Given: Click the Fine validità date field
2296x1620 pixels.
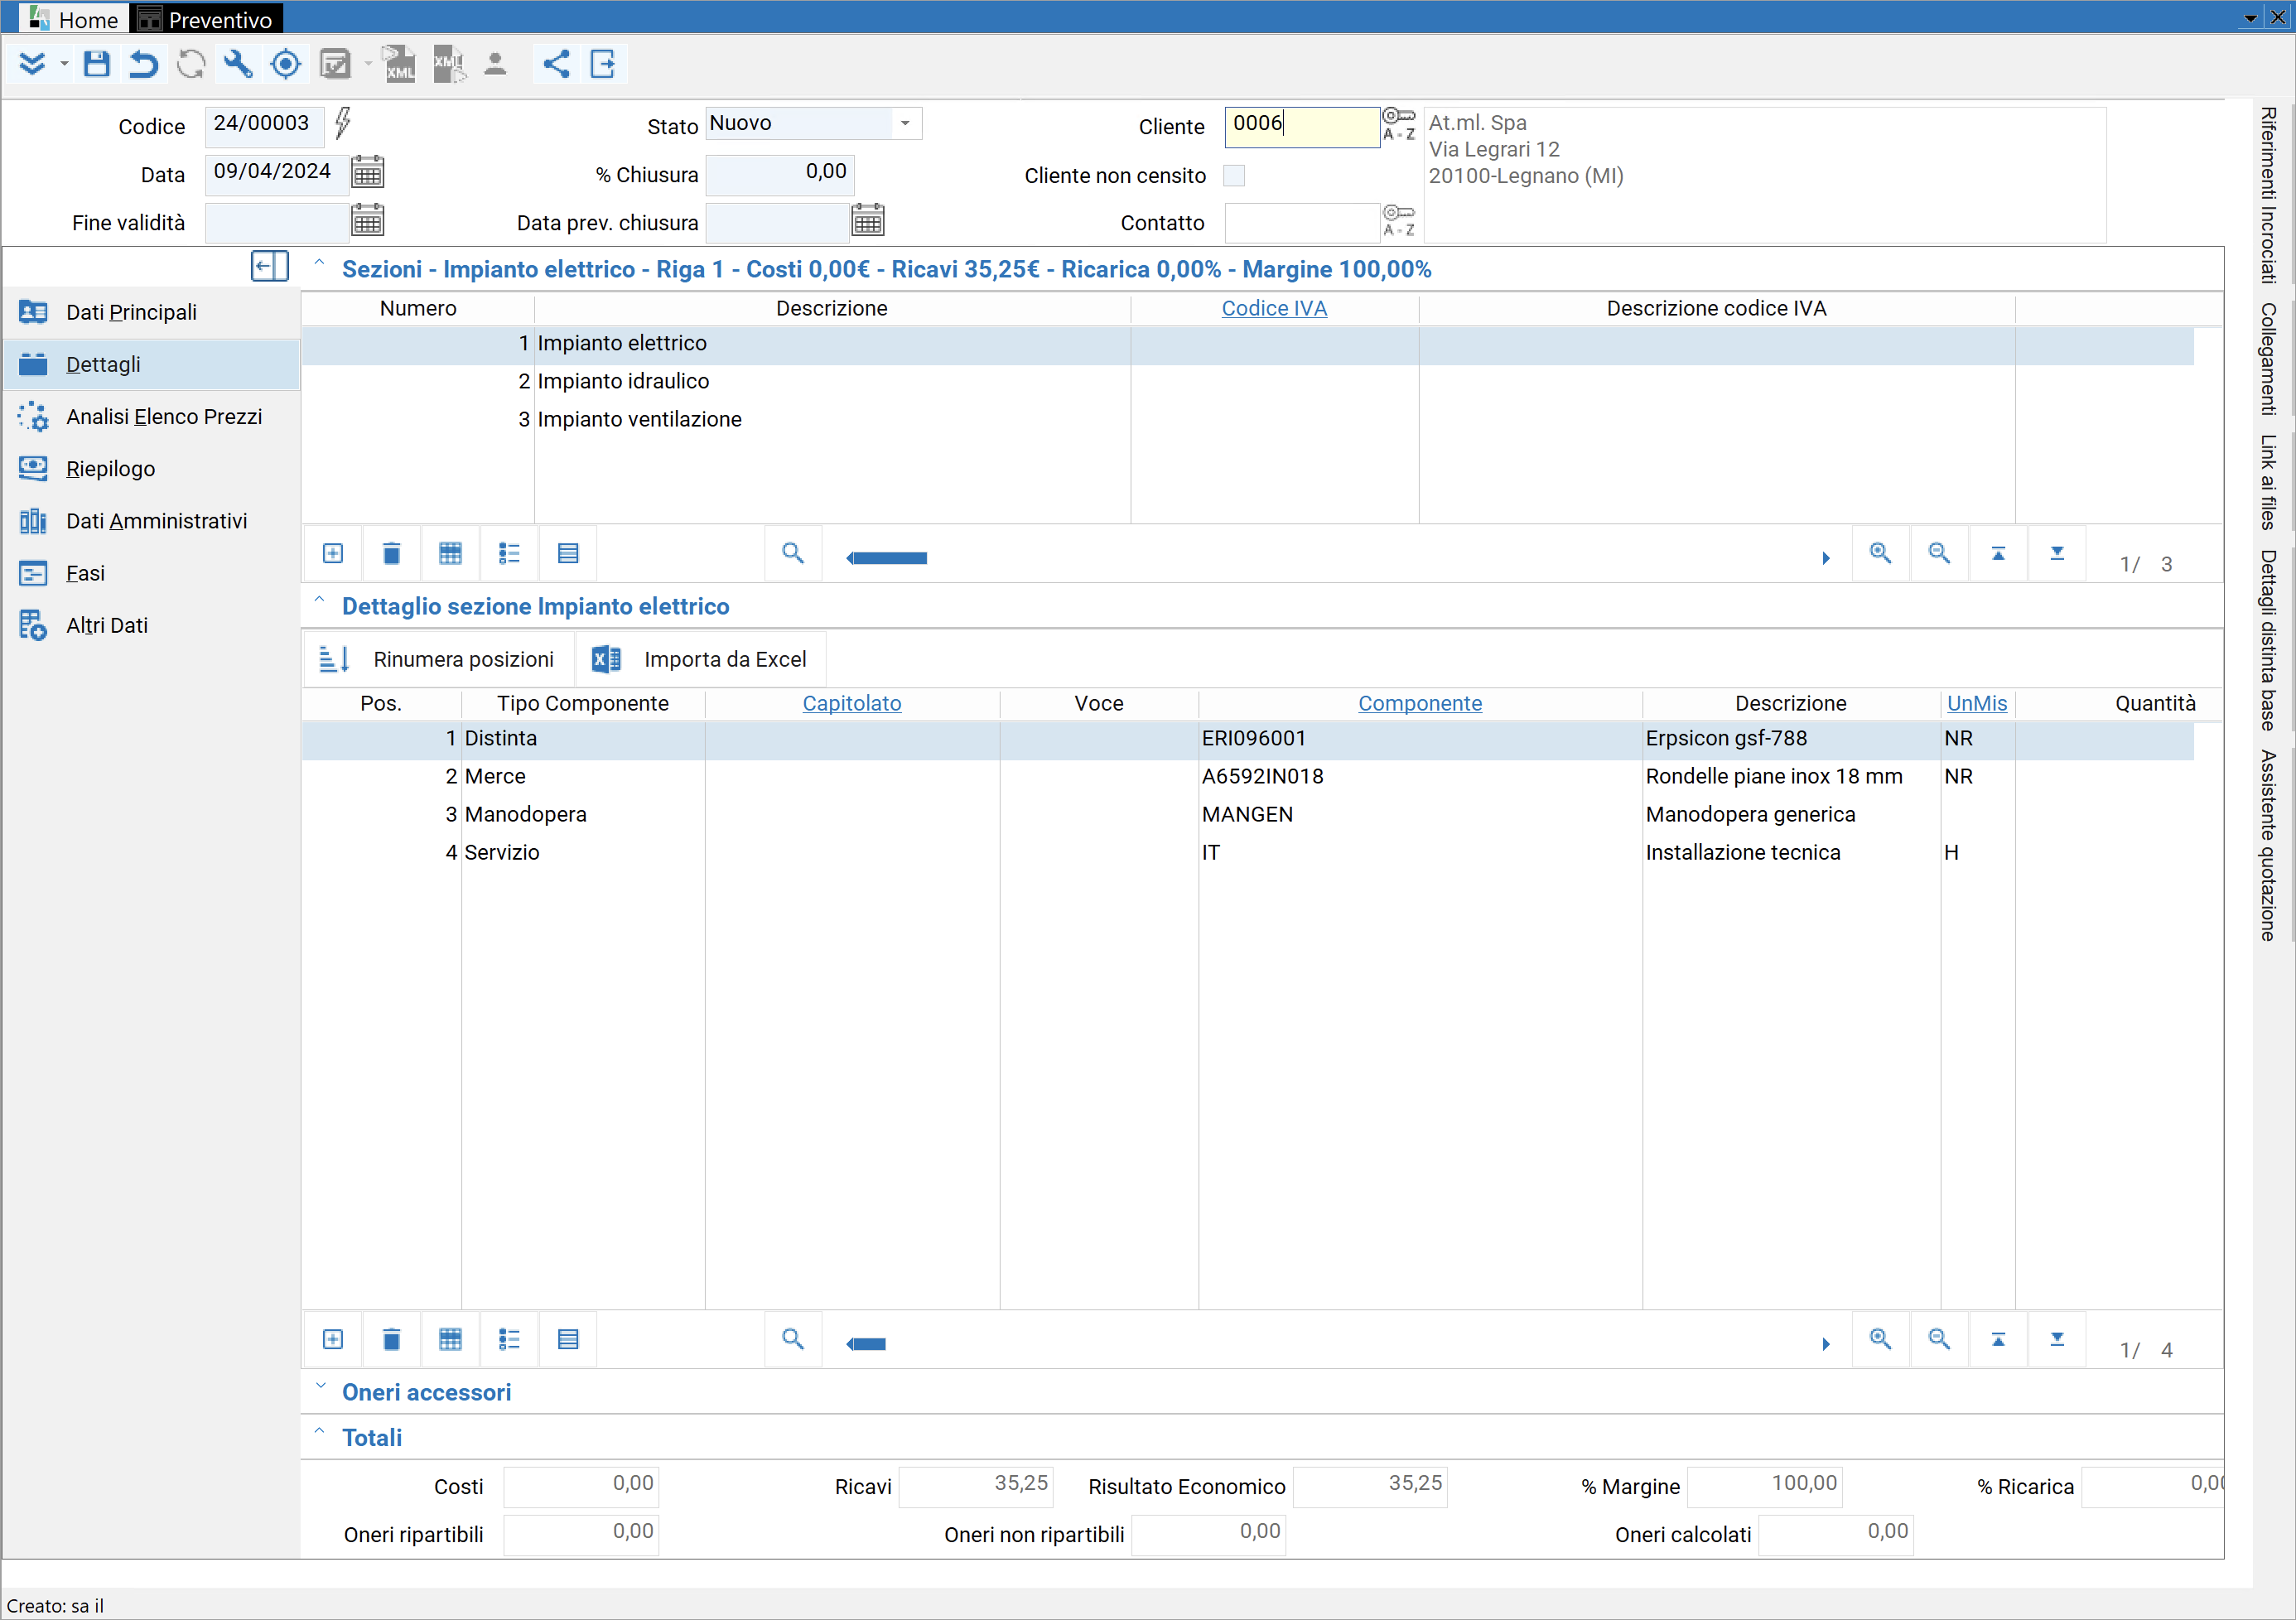Looking at the screenshot, I should pos(277,223).
